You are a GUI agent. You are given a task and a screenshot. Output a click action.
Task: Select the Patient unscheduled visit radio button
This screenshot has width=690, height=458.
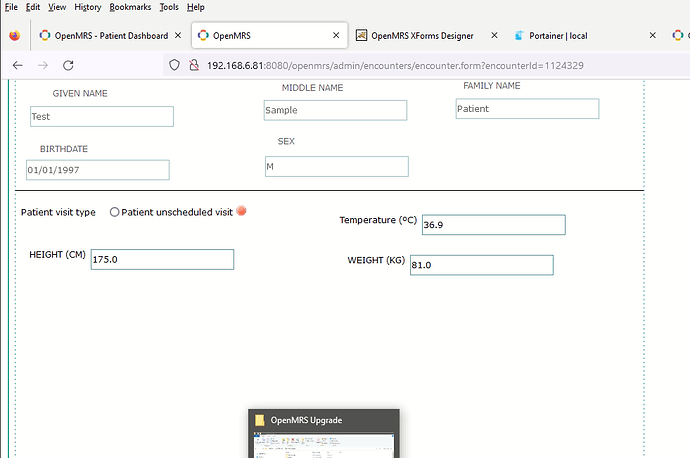tap(114, 212)
